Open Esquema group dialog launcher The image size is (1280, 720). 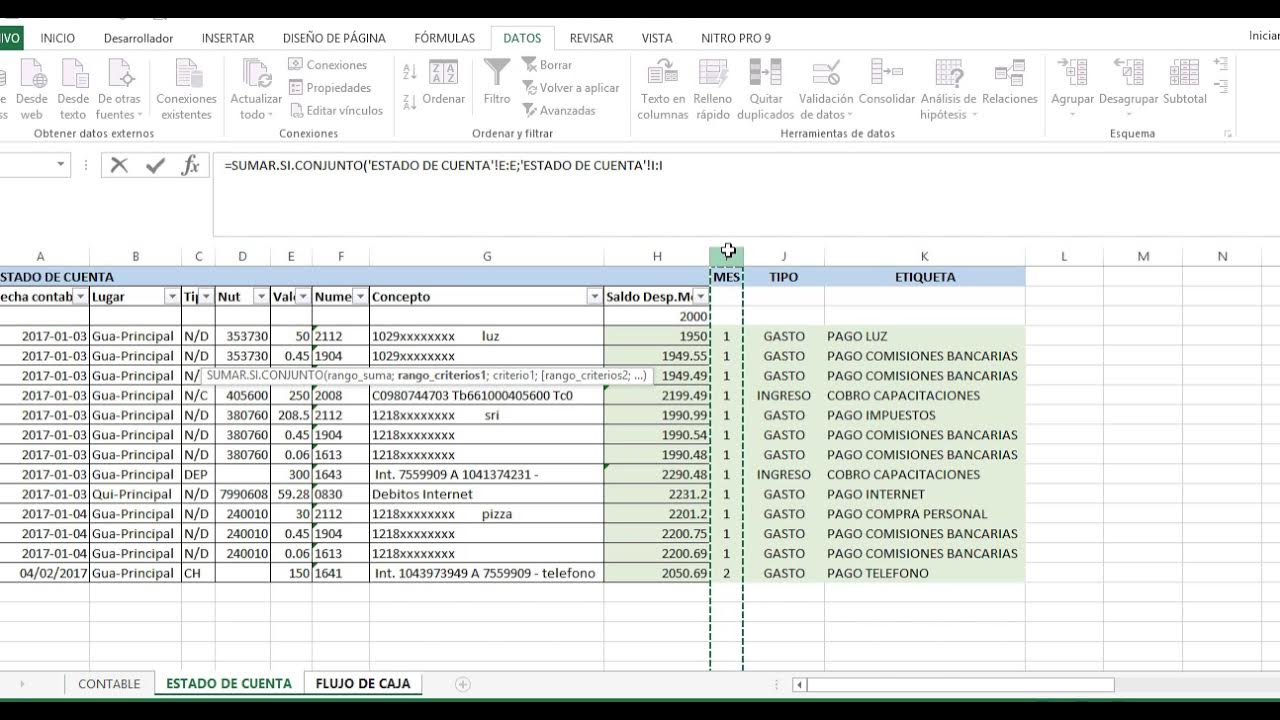pyautogui.click(x=1227, y=133)
